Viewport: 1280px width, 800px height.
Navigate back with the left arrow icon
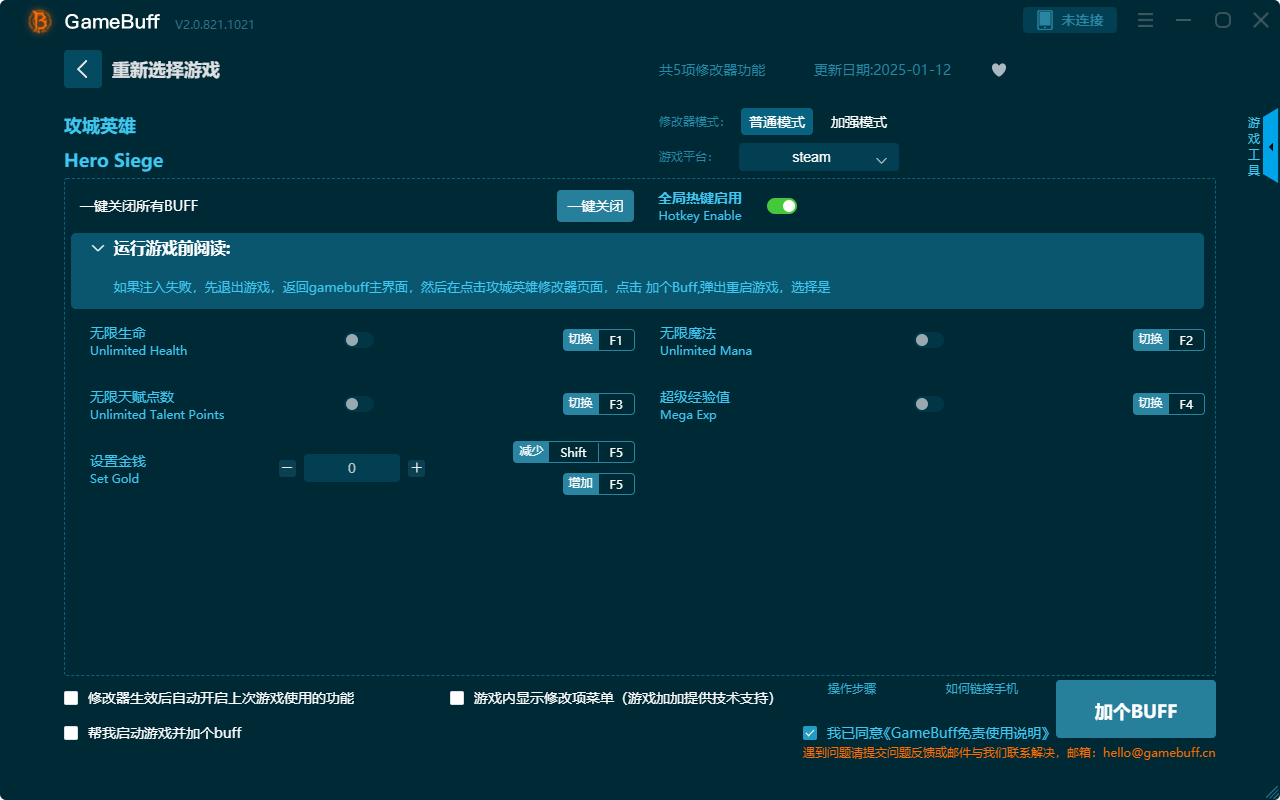pos(83,68)
